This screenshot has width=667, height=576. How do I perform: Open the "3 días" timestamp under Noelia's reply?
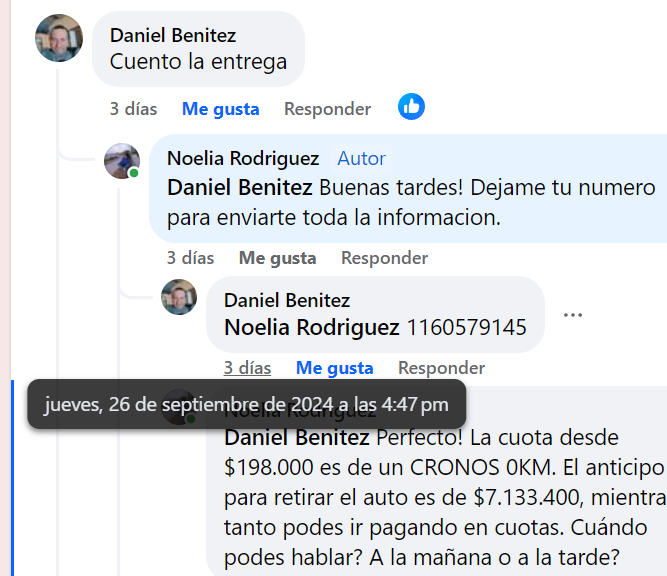(x=190, y=258)
